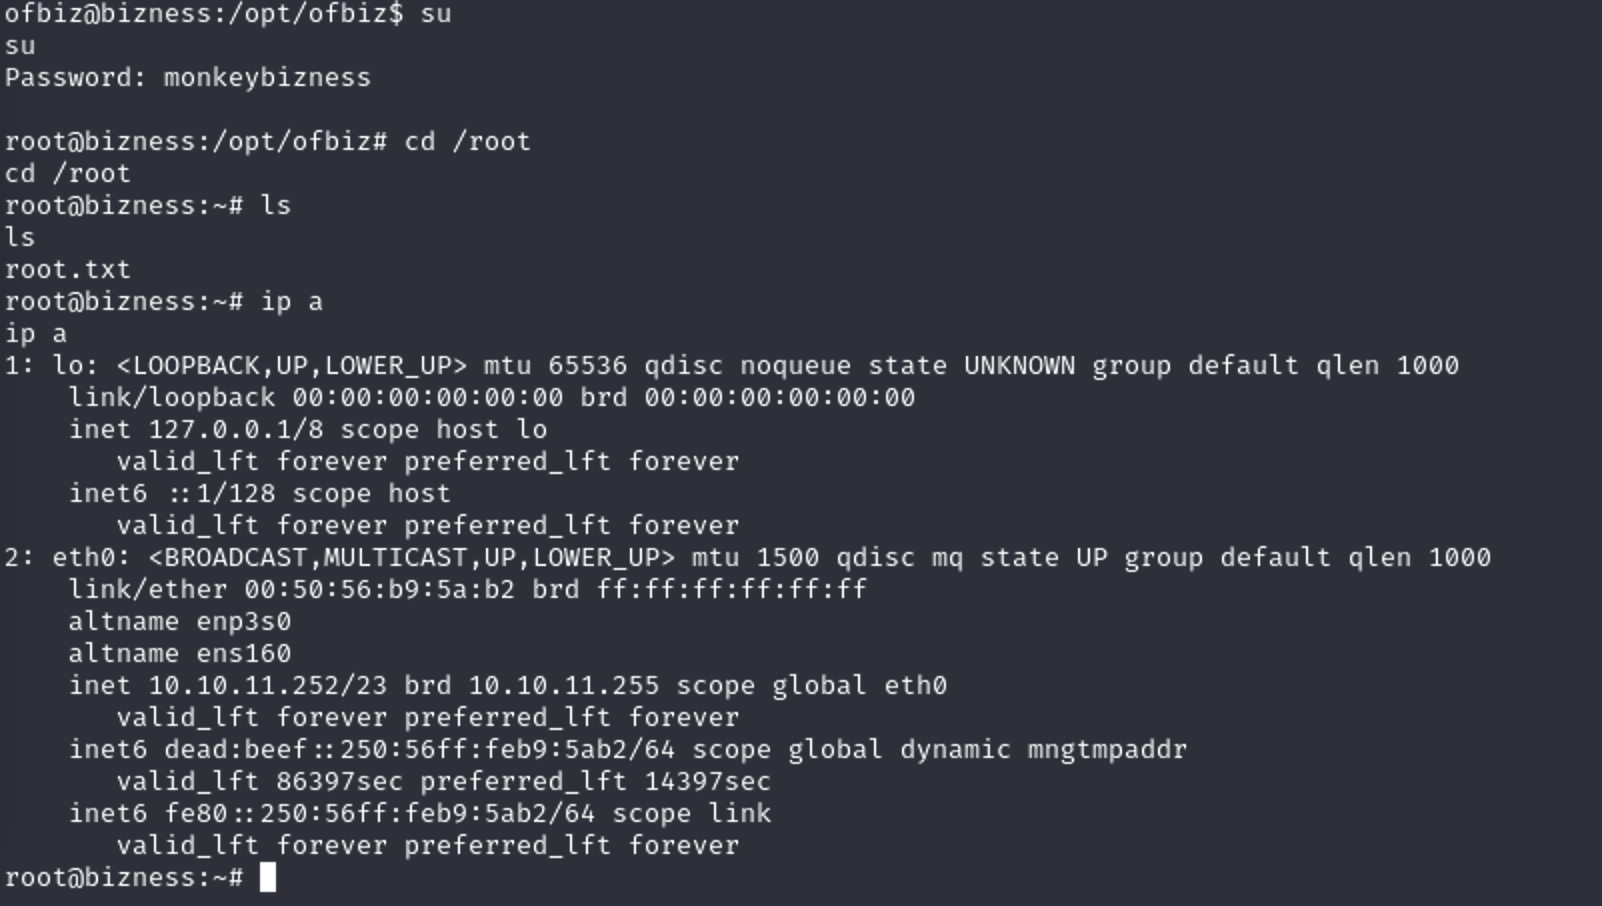Click the 'valid_lft 86397sec' text
This screenshot has width=1602, height=906.
click(260, 782)
